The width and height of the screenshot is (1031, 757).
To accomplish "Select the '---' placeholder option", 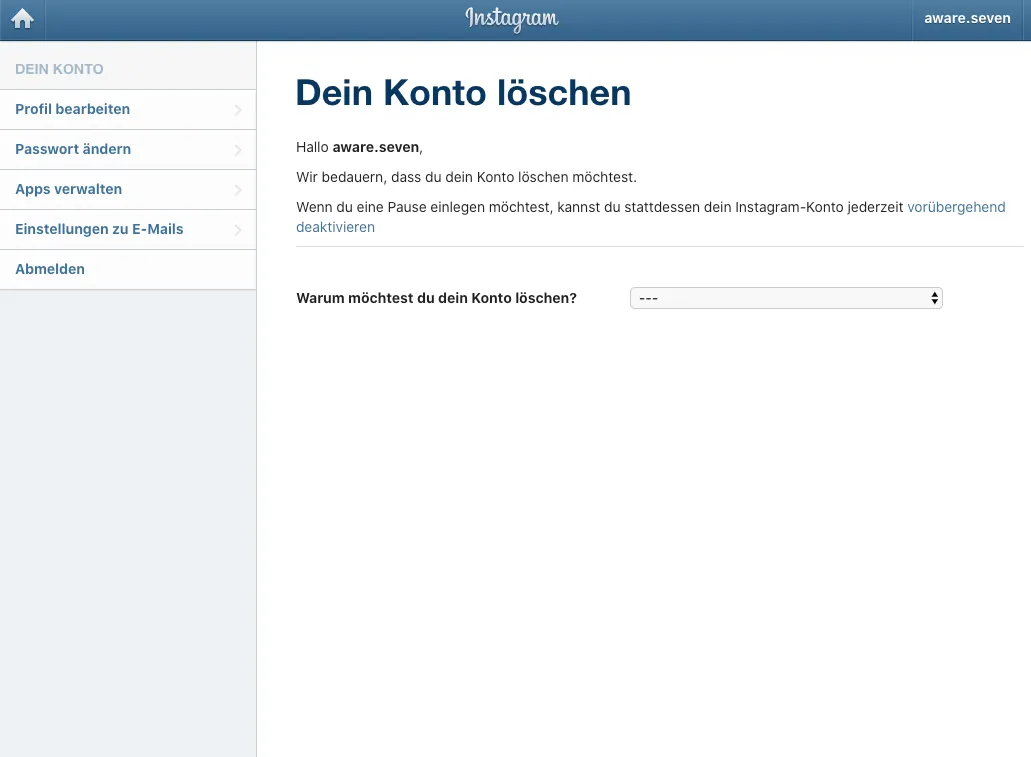I will [x=700, y=297].
